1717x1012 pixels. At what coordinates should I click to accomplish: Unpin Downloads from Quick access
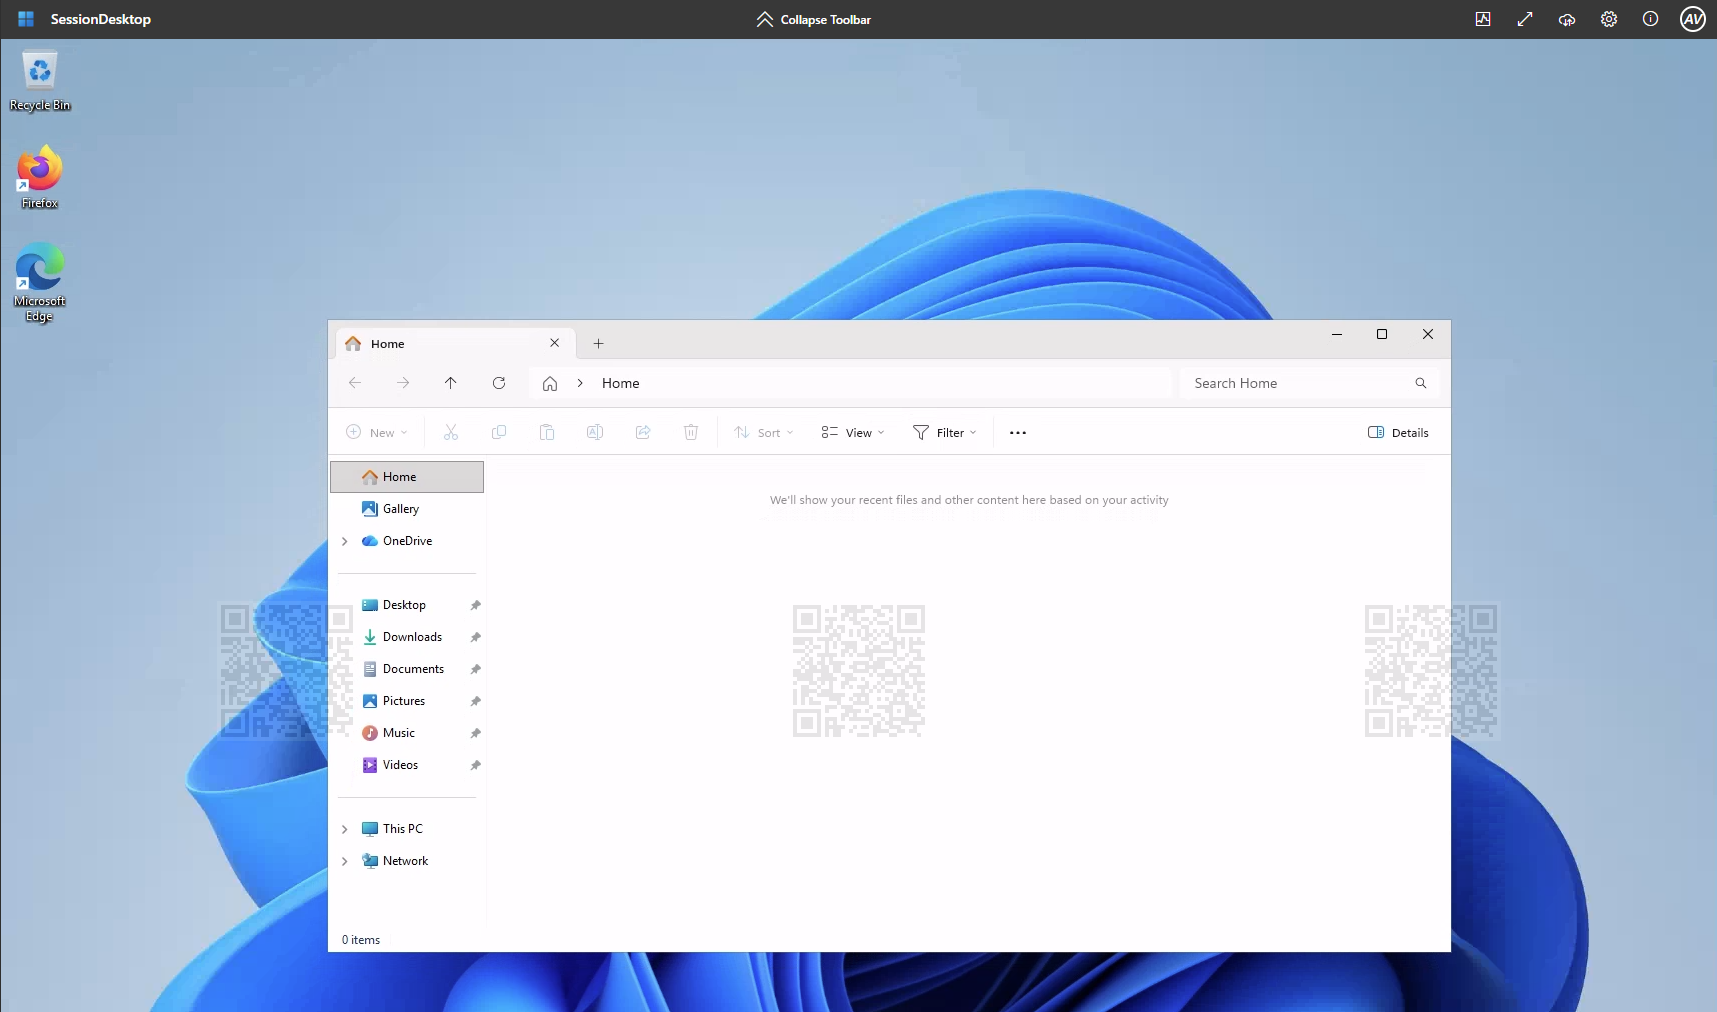[476, 637]
